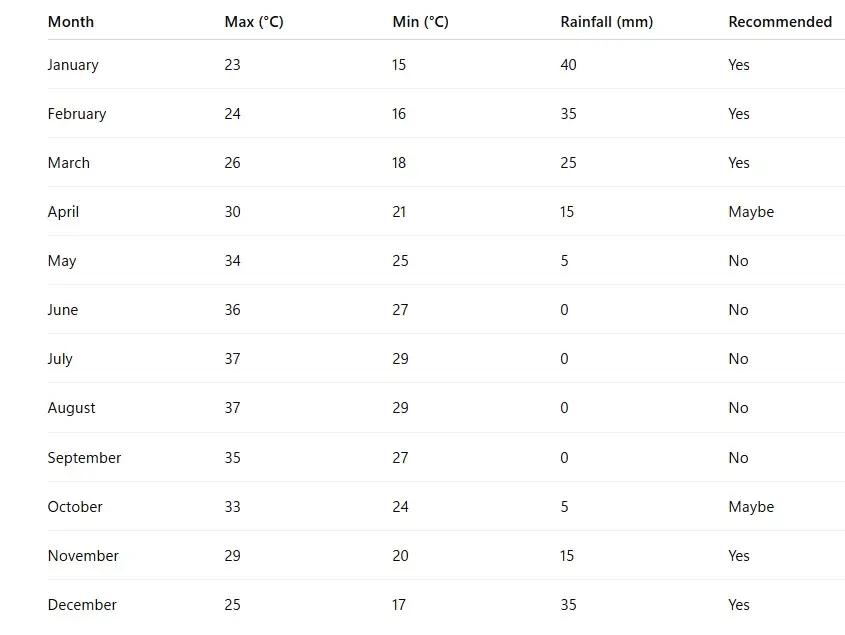This screenshot has width=845, height=635.
Task: Select the August month cell
Action: (72, 408)
